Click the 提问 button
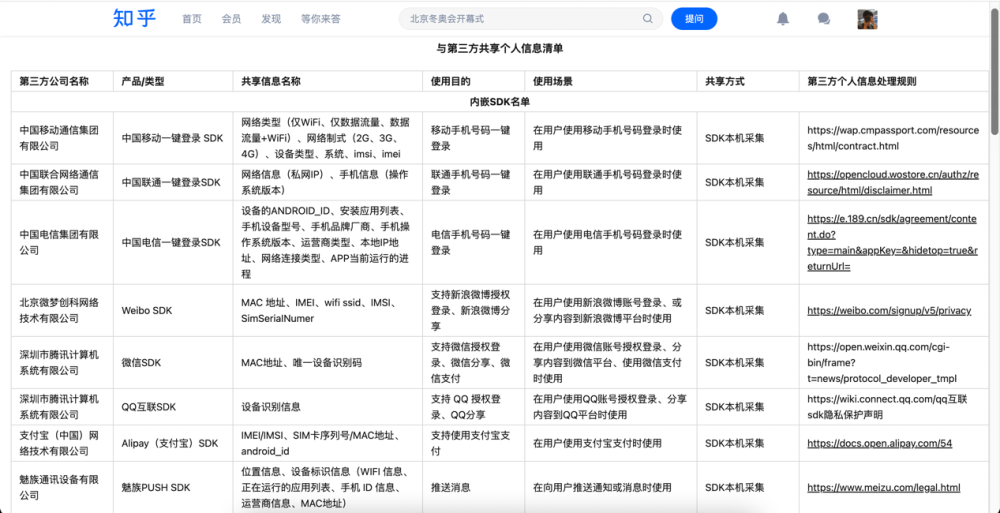Image resolution: width=1000 pixels, height=513 pixels. coord(694,19)
